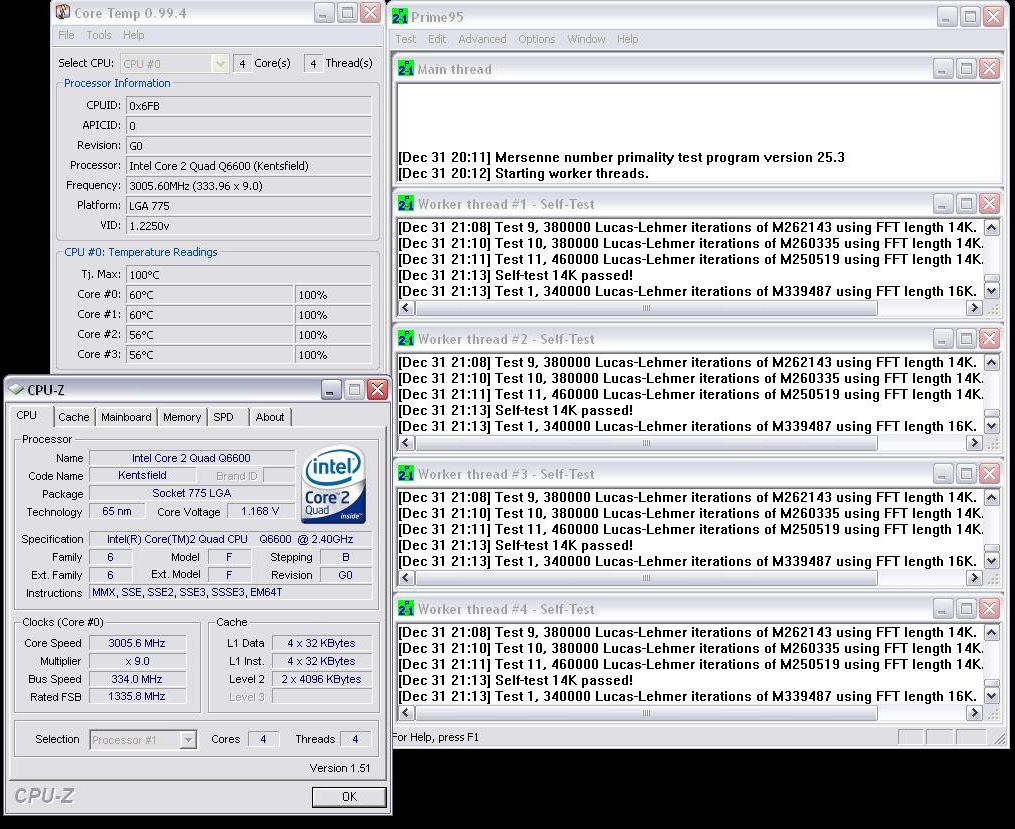Click the Prime95 title bar icon
Screen dimensions: 1015x829
[399, 16]
